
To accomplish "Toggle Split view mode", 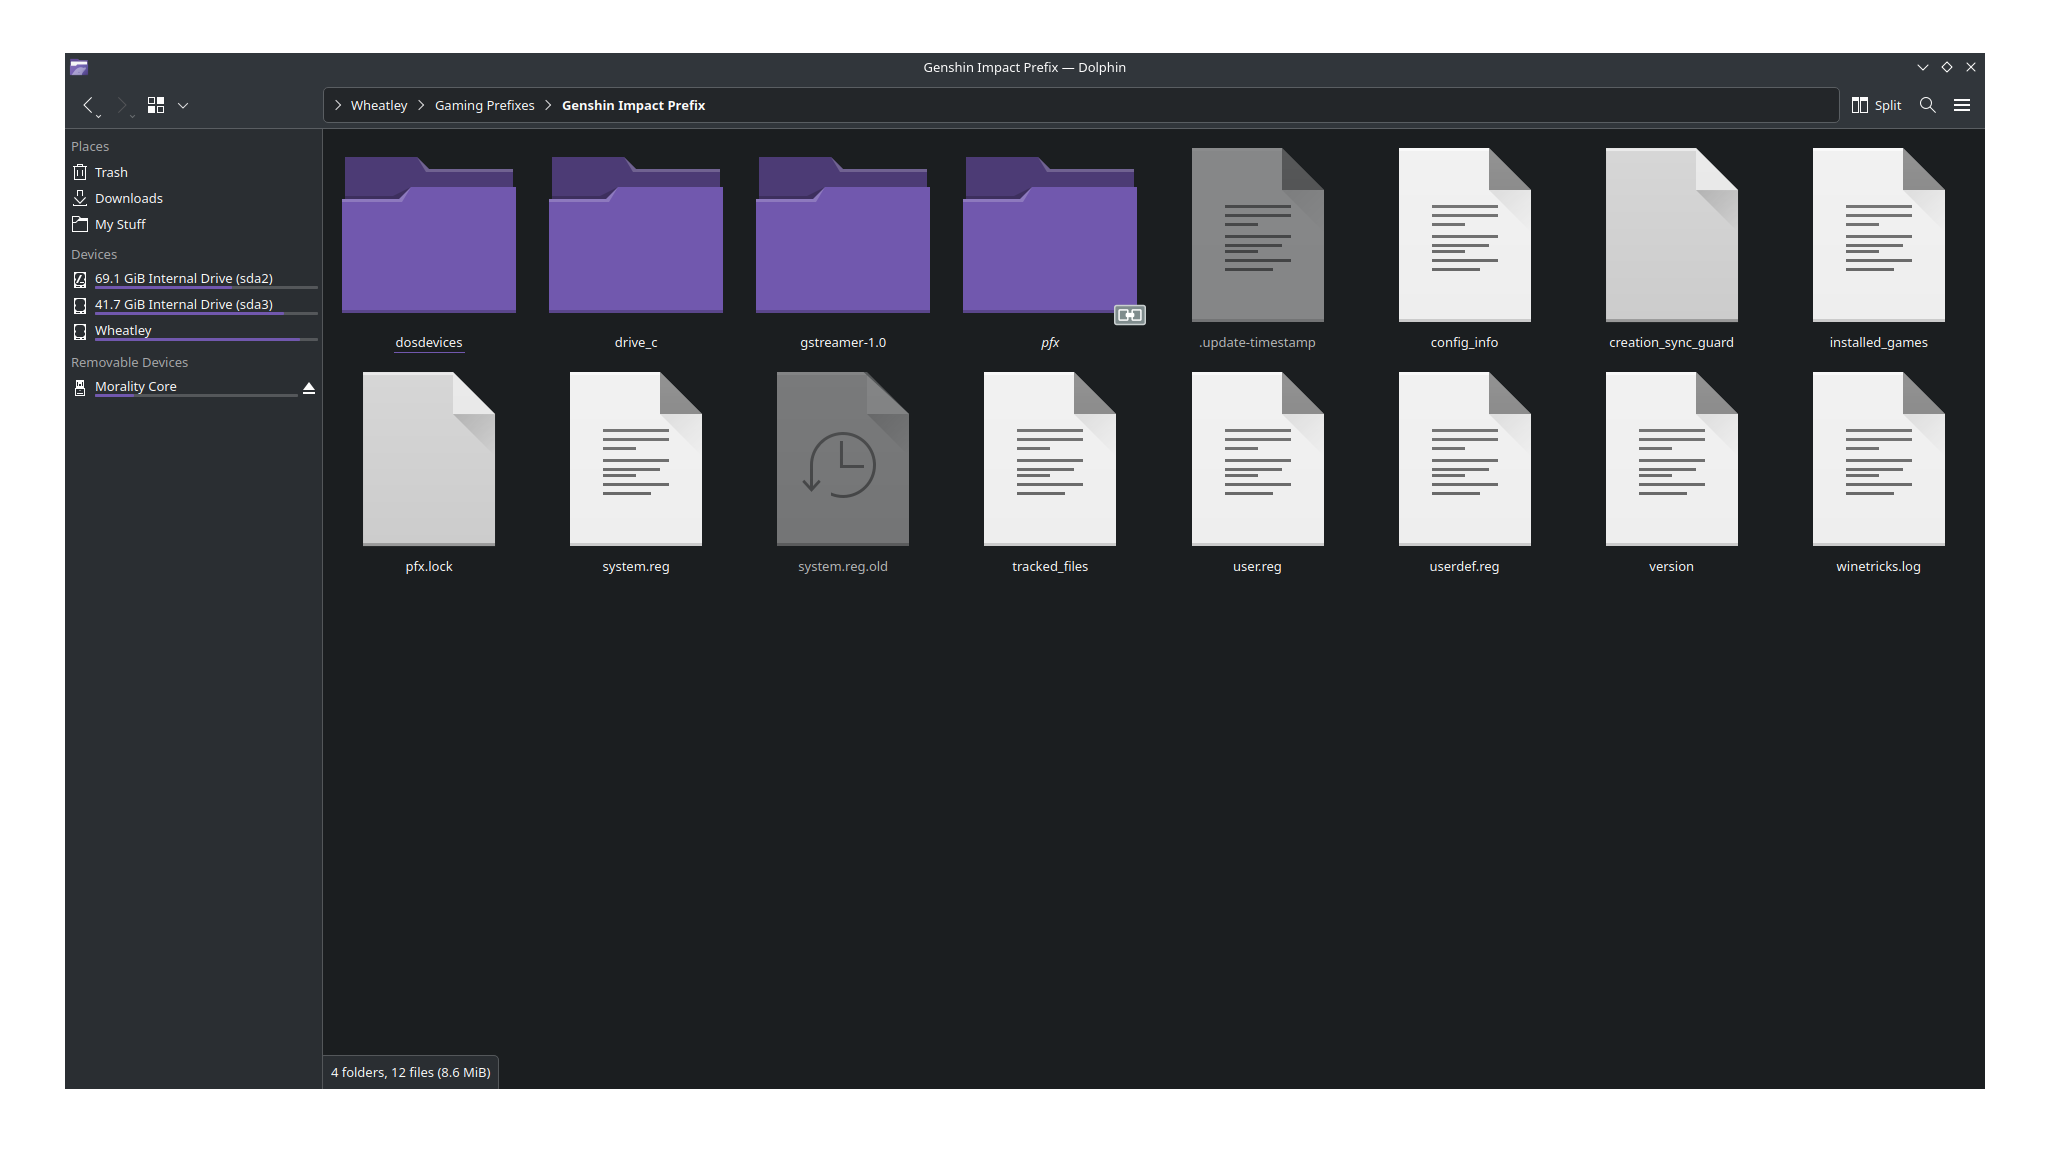I will 1876,105.
